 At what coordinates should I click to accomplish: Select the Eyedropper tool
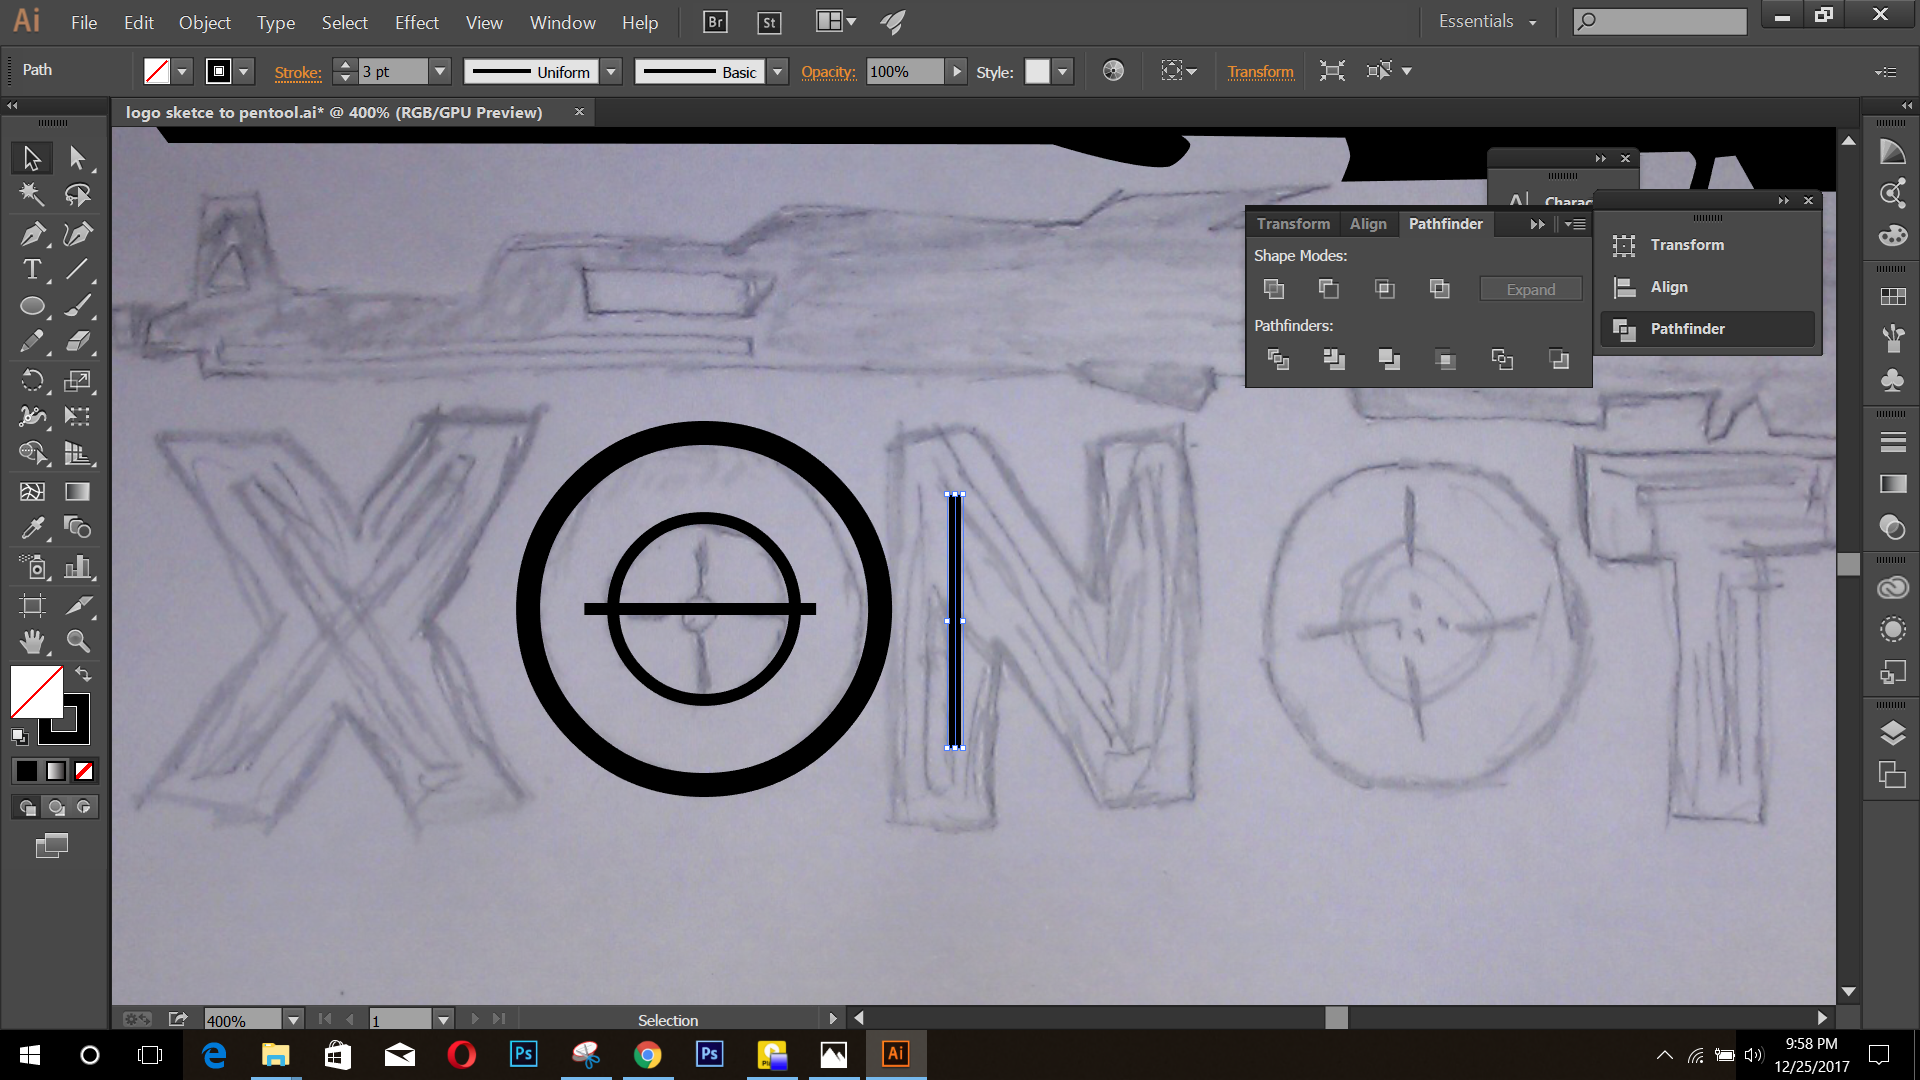pyautogui.click(x=32, y=527)
